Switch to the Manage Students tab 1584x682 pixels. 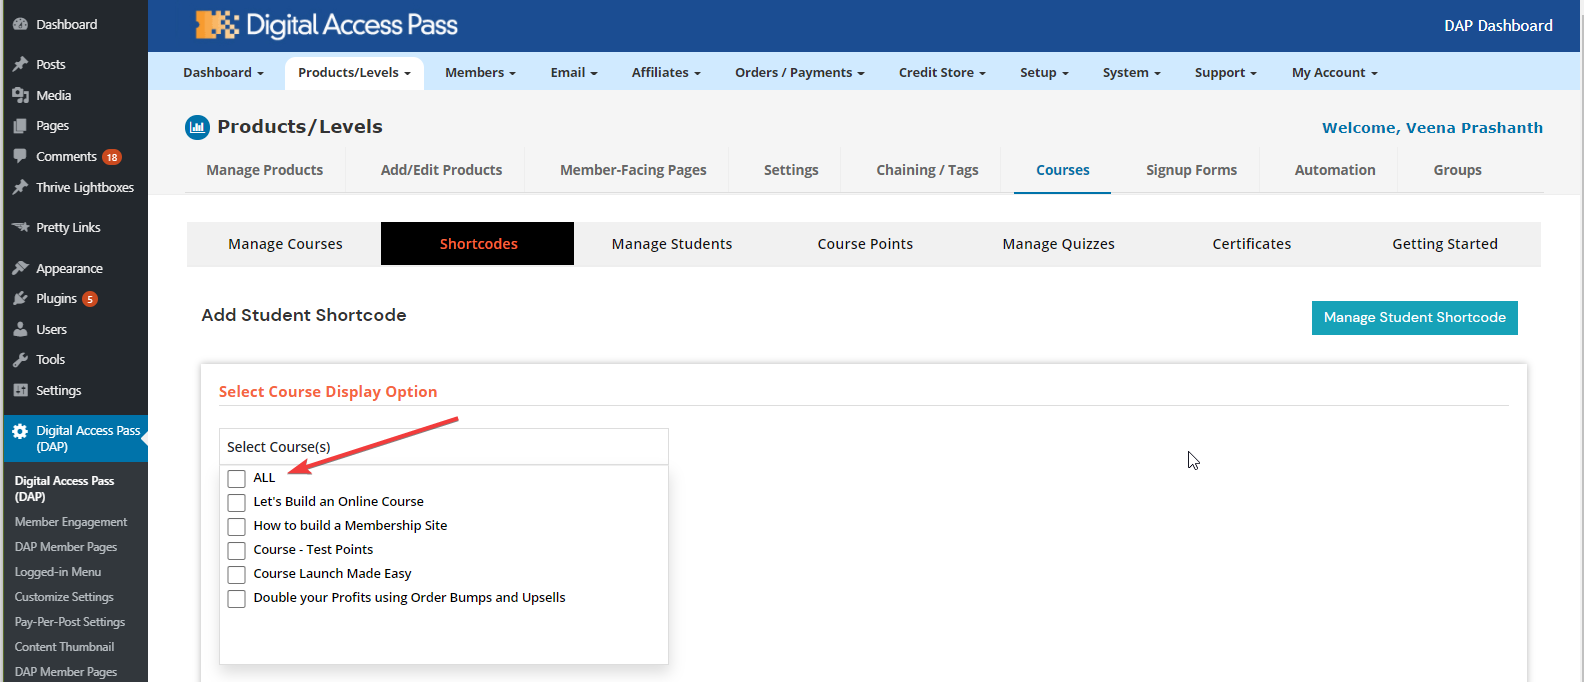pyautogui.click(x=671, y=244)
